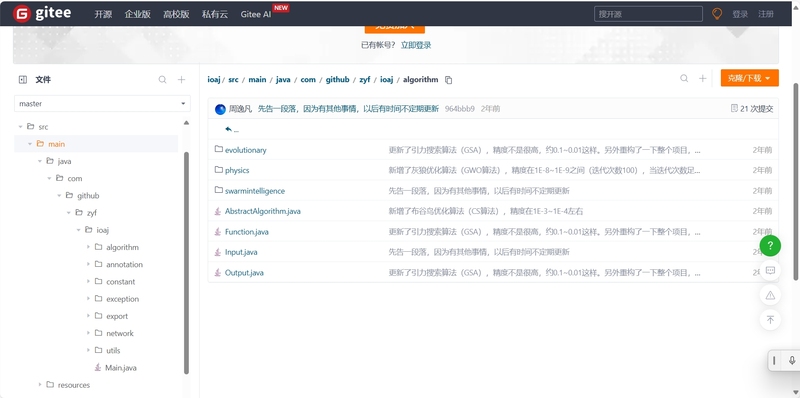
Task: Click the back-to-top arrow icon
Action: tap(770, 320)
